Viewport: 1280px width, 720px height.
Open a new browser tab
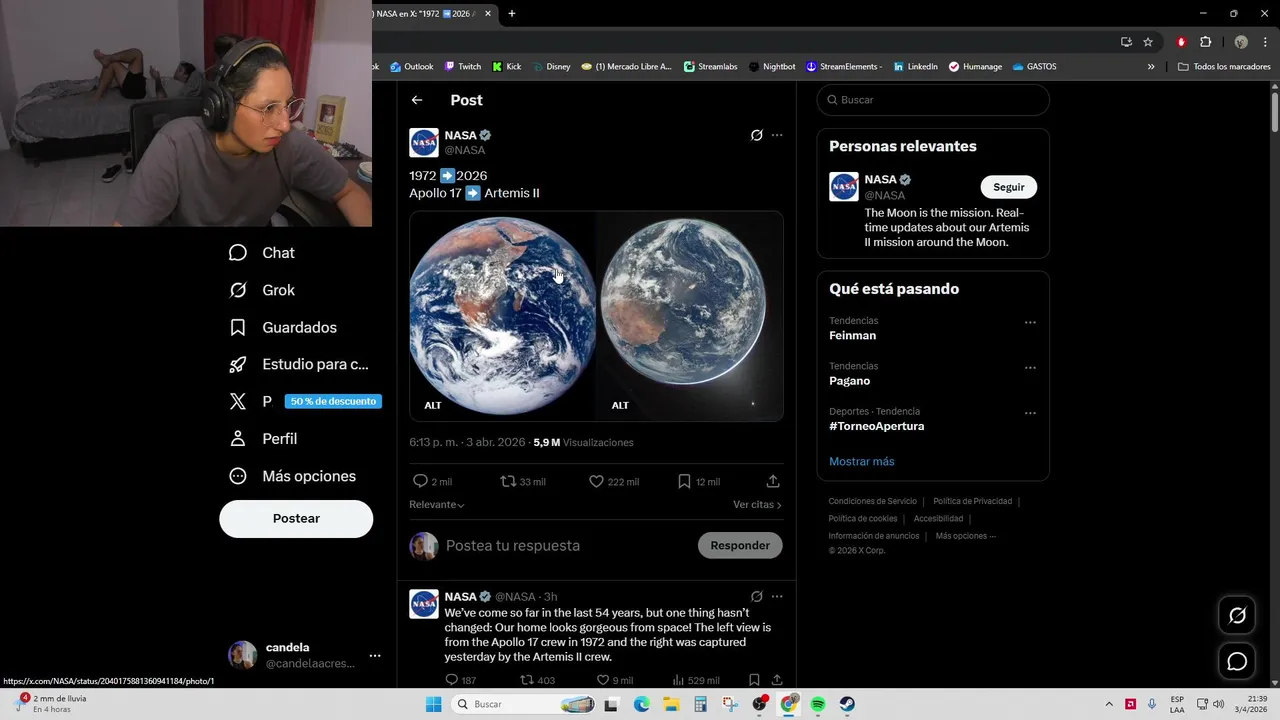tap(512, 14)
